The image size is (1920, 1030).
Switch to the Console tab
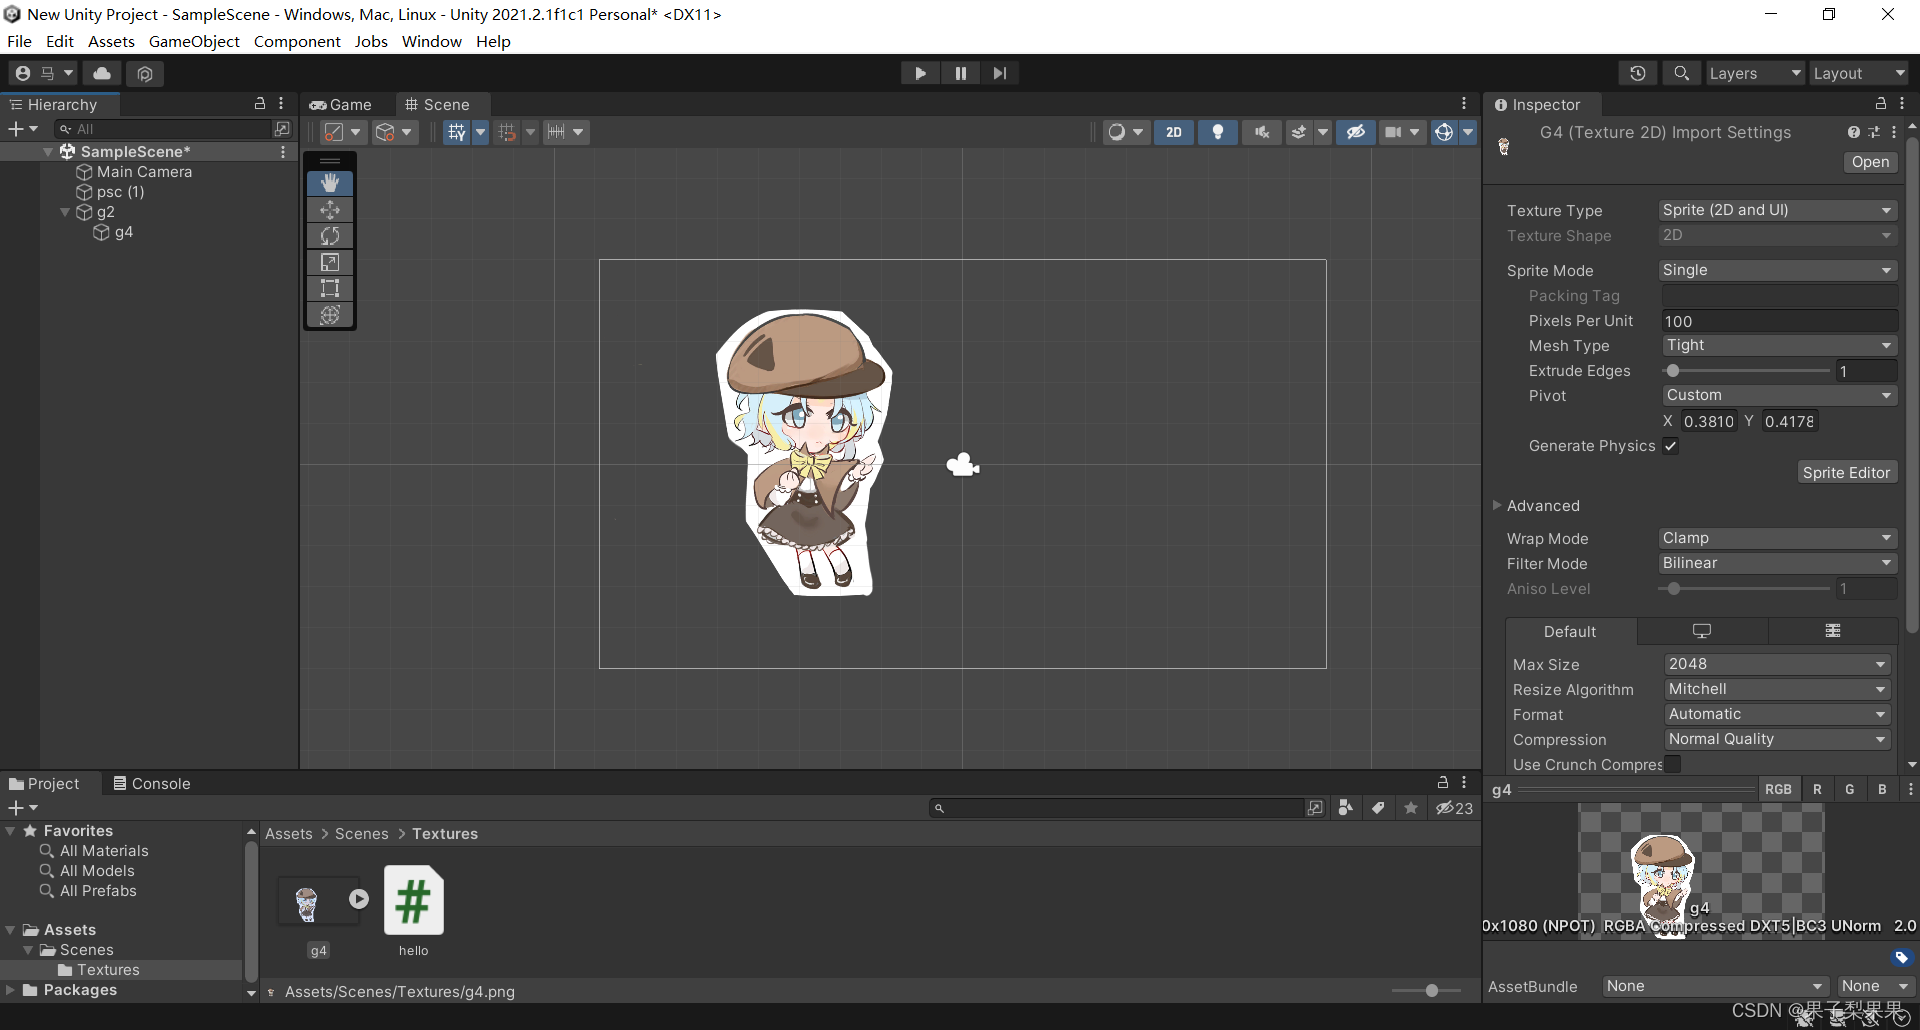pos(152,783)
